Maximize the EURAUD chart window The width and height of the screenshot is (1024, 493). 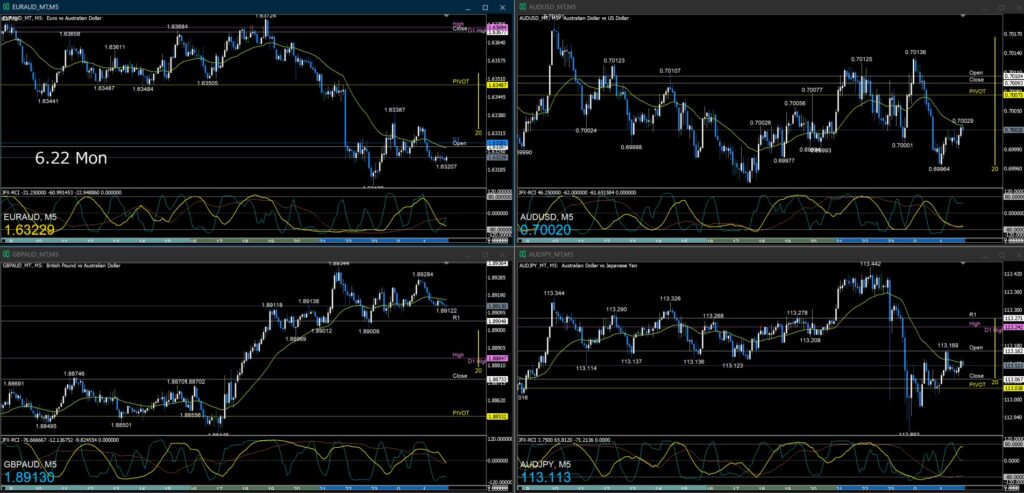pyautogui.click(x=485, y=7)
